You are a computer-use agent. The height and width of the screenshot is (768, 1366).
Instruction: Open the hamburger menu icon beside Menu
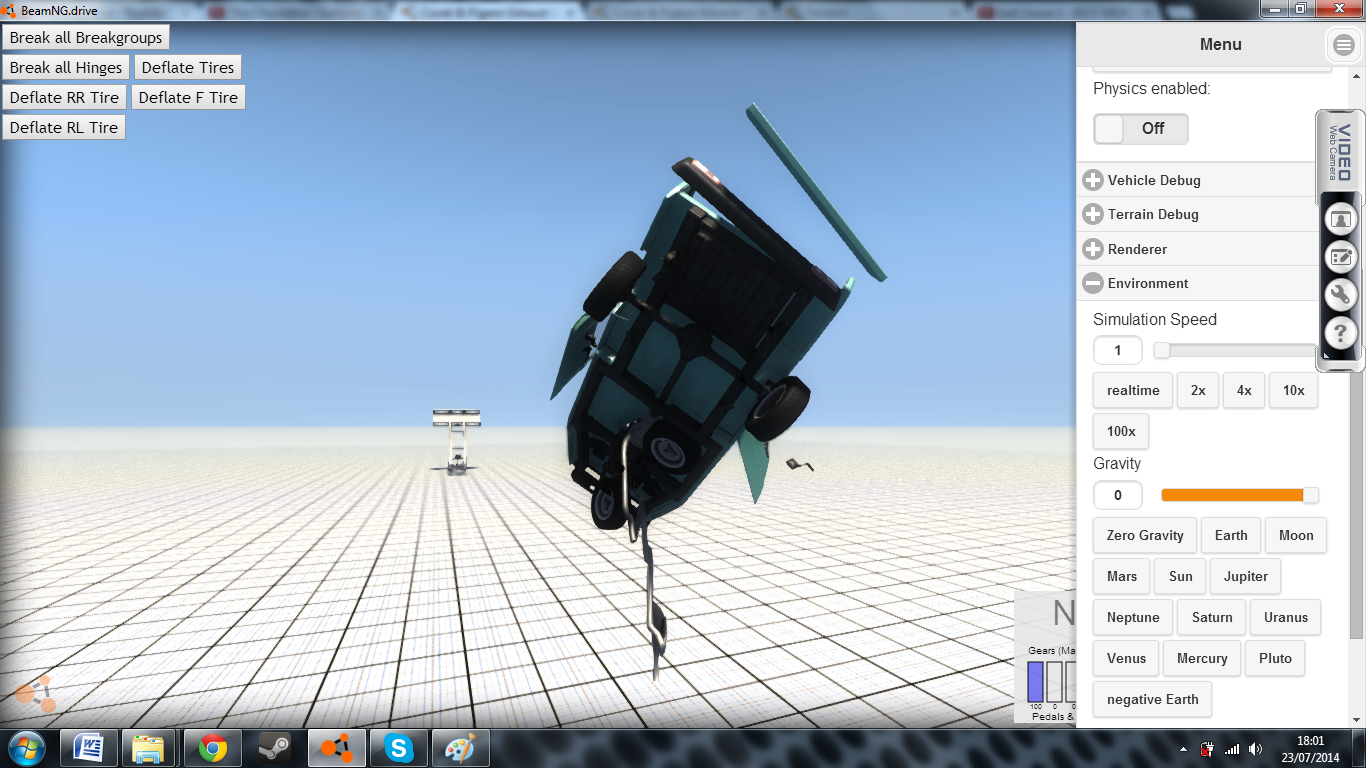pos(1342,45)
